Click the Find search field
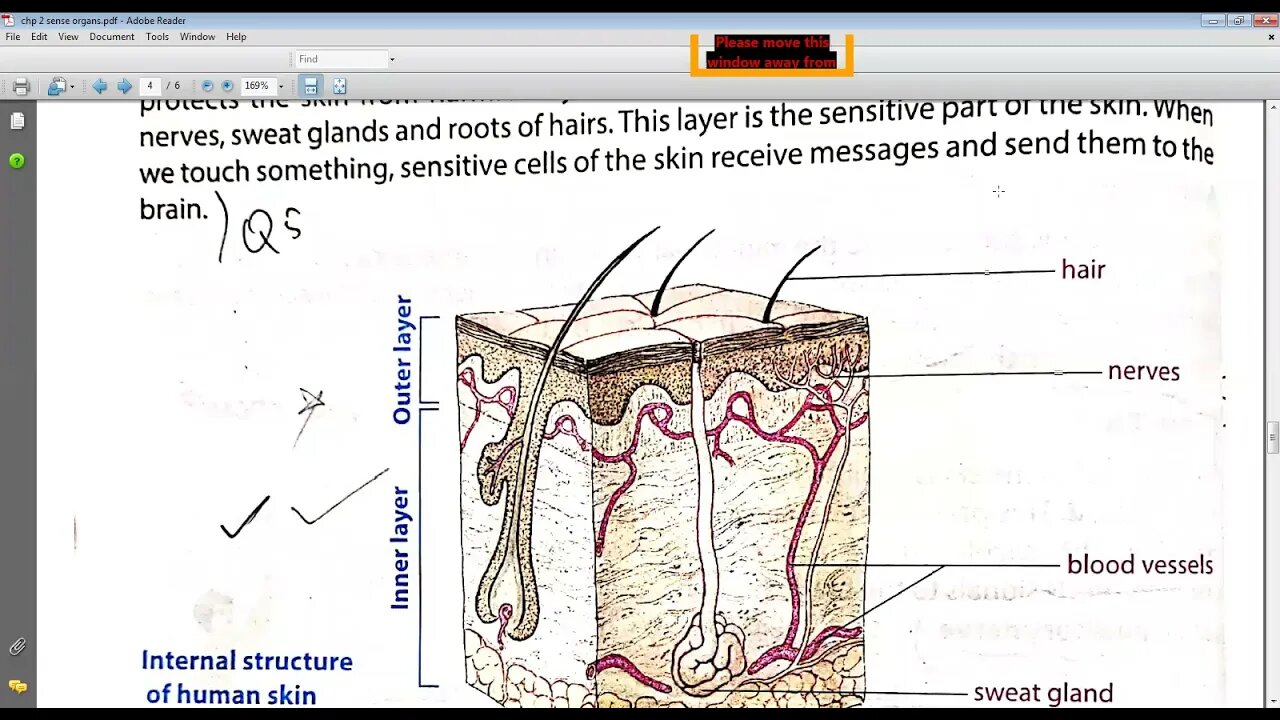Image resolution: width=1280 pixels, height=720 pixels. pos(340,59)
